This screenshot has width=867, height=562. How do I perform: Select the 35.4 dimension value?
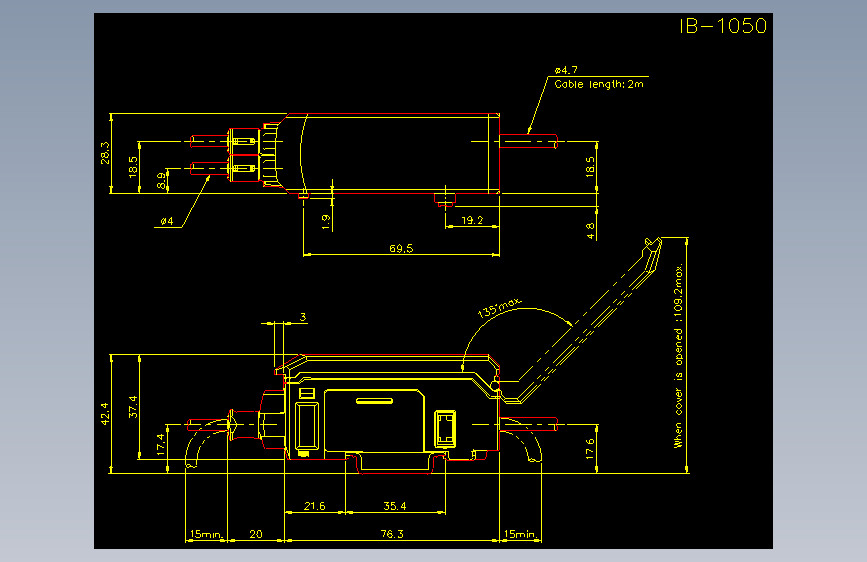point(395,506)
